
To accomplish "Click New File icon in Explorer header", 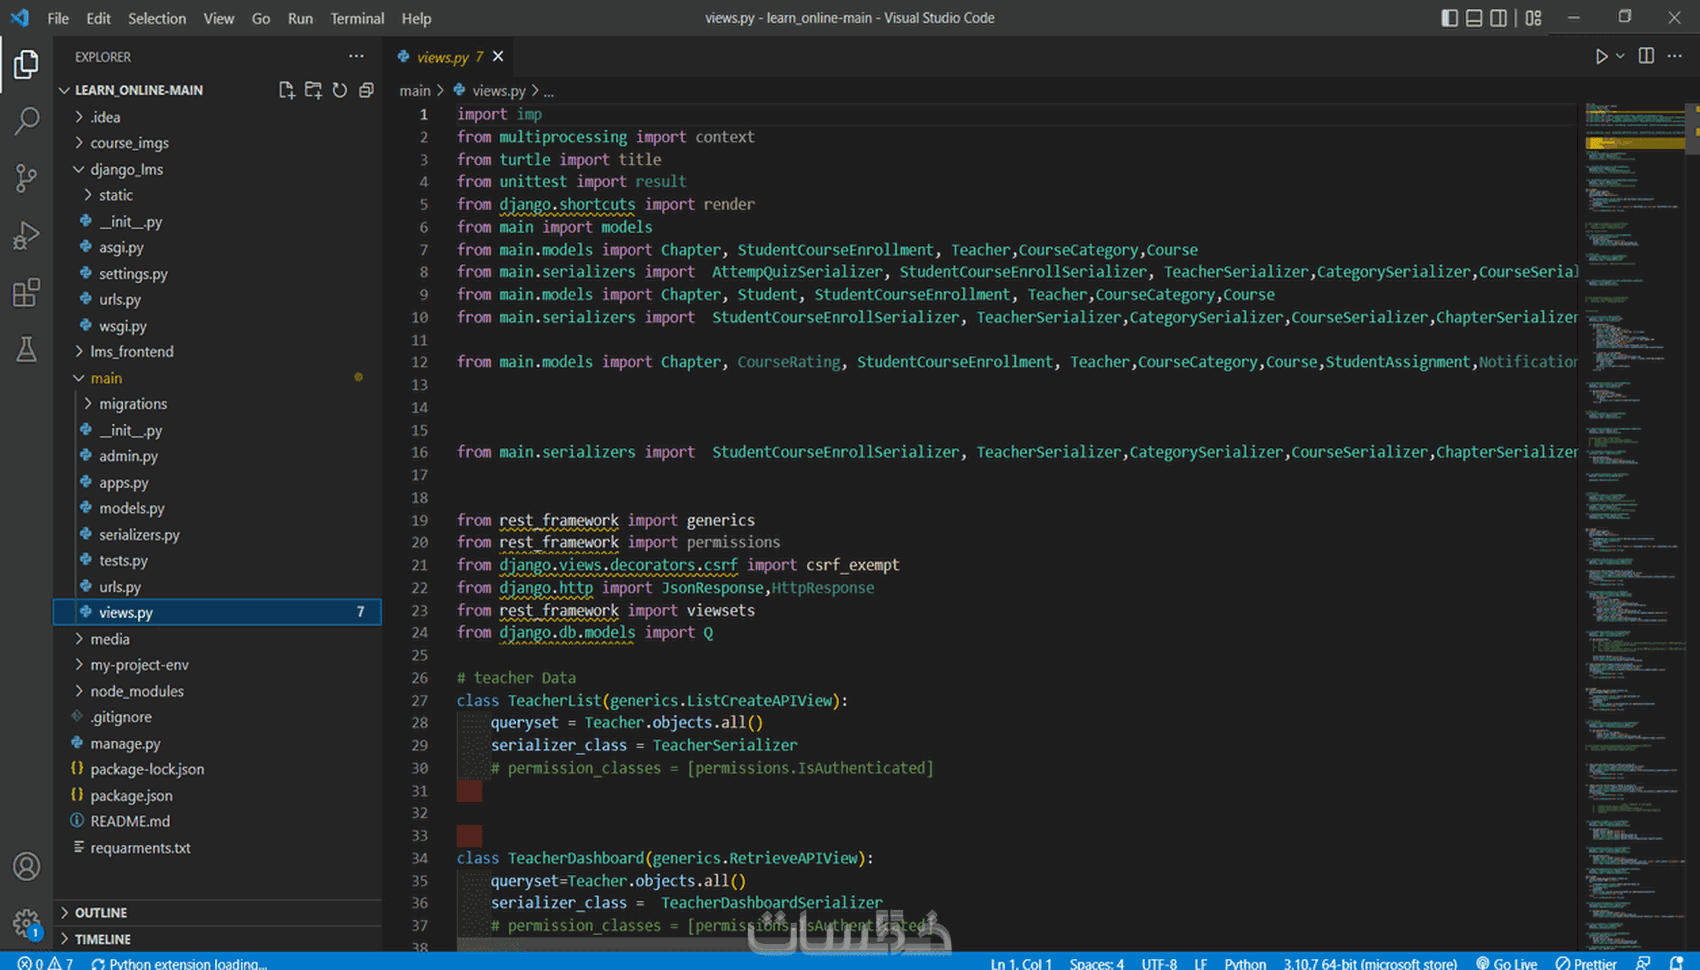I will click(286, 90).
